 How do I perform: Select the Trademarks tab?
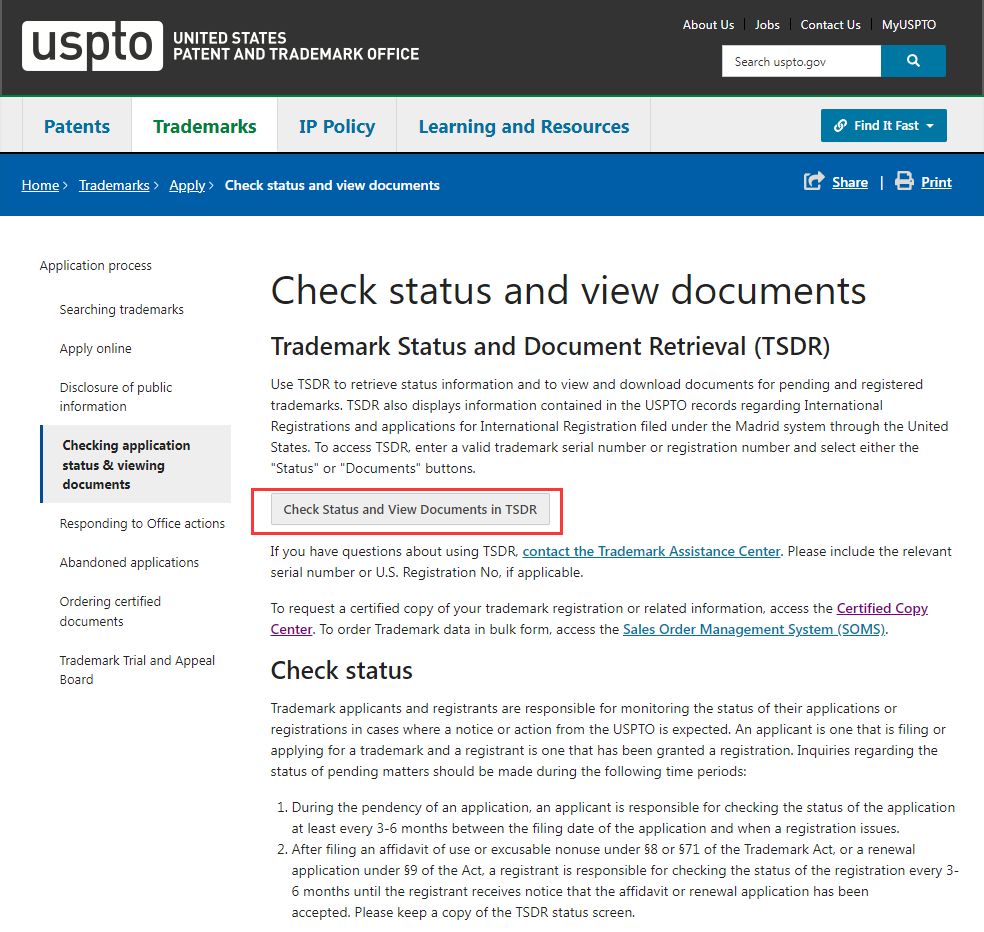click(205, 126)
